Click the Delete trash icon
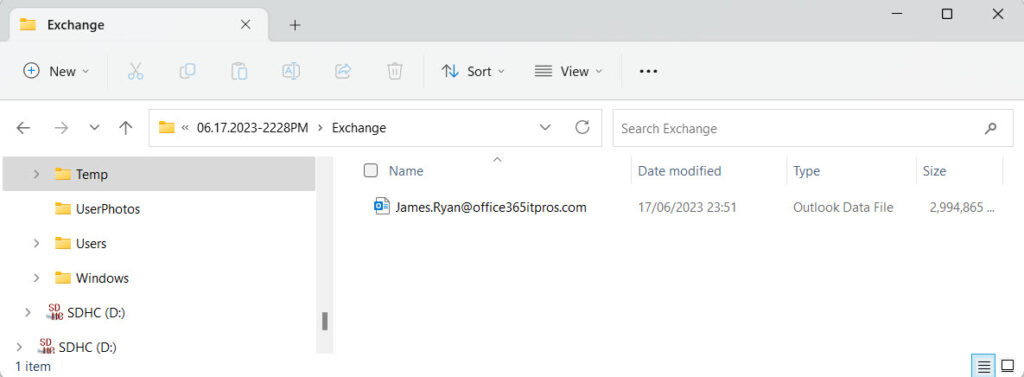The image size is (1024, 377). (x=394, y=71)
